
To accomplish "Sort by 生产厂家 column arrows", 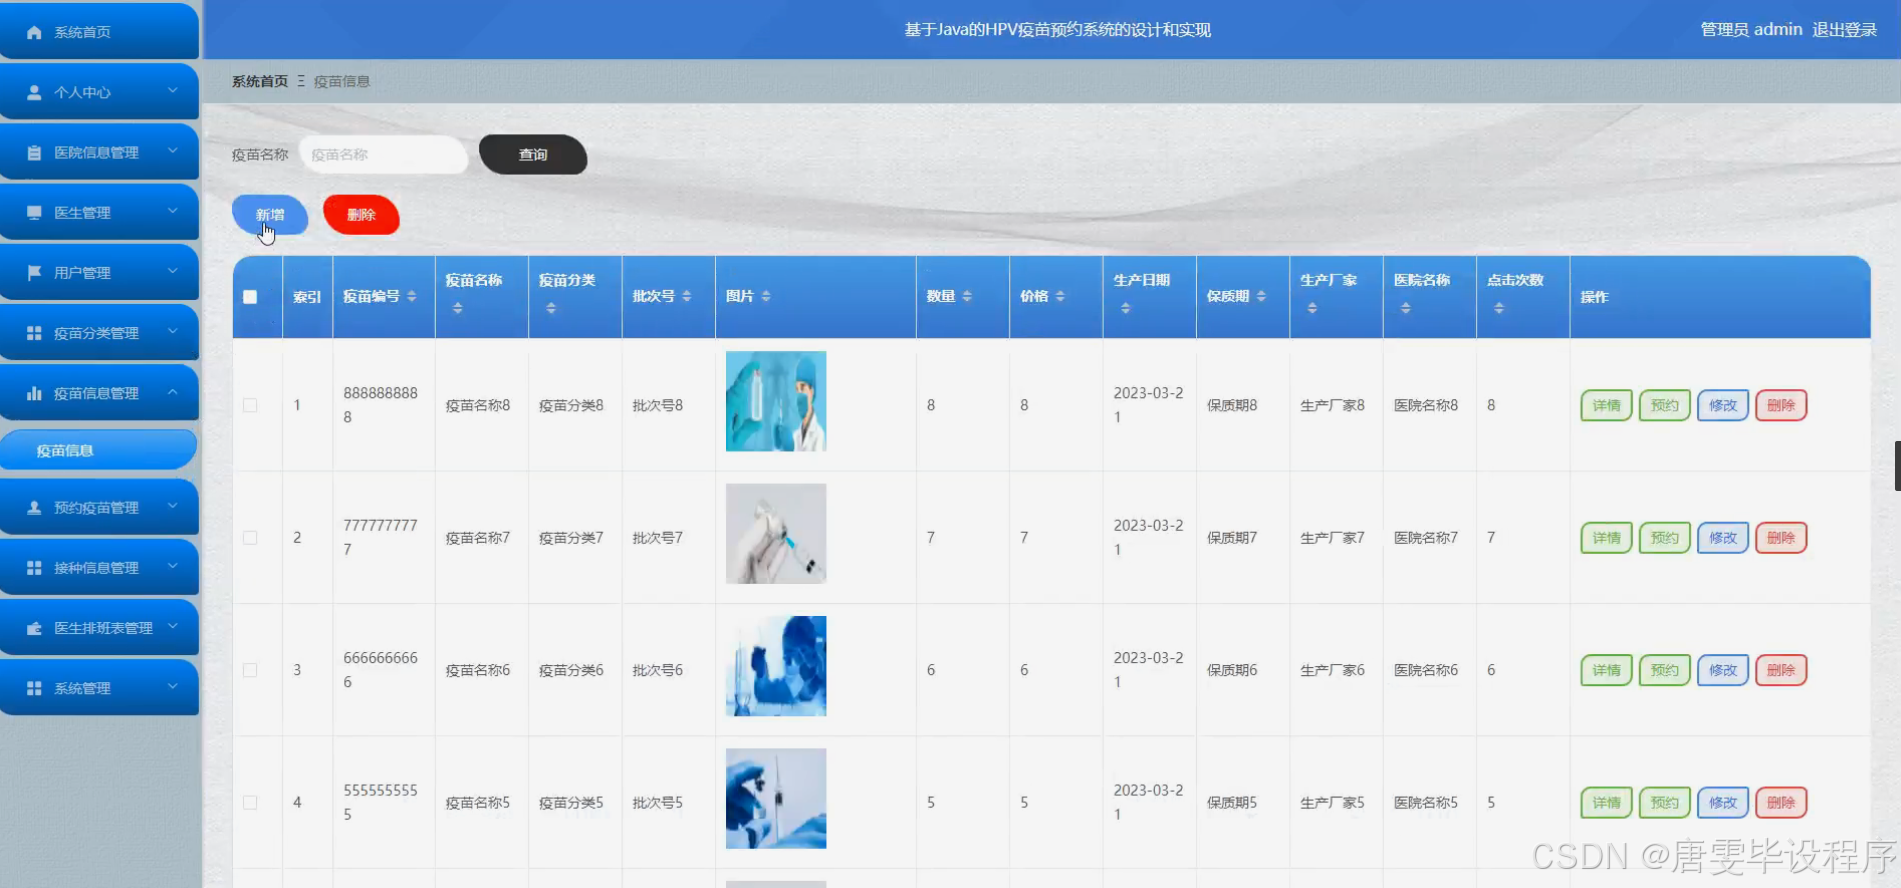I will click(1312, 308).
